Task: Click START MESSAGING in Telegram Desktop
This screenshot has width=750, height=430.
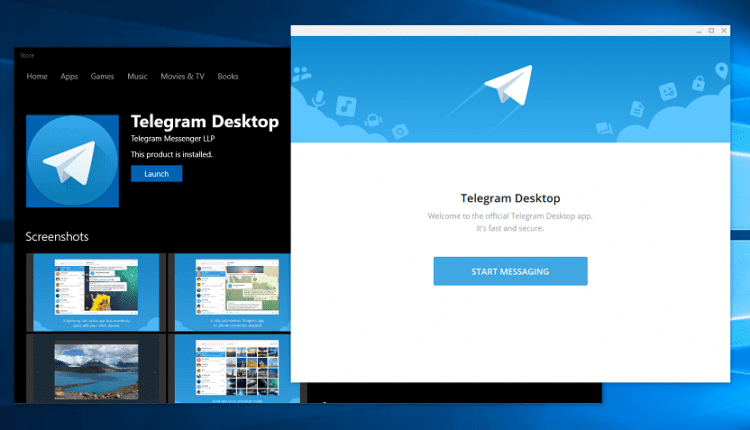Action: point(510,271)
